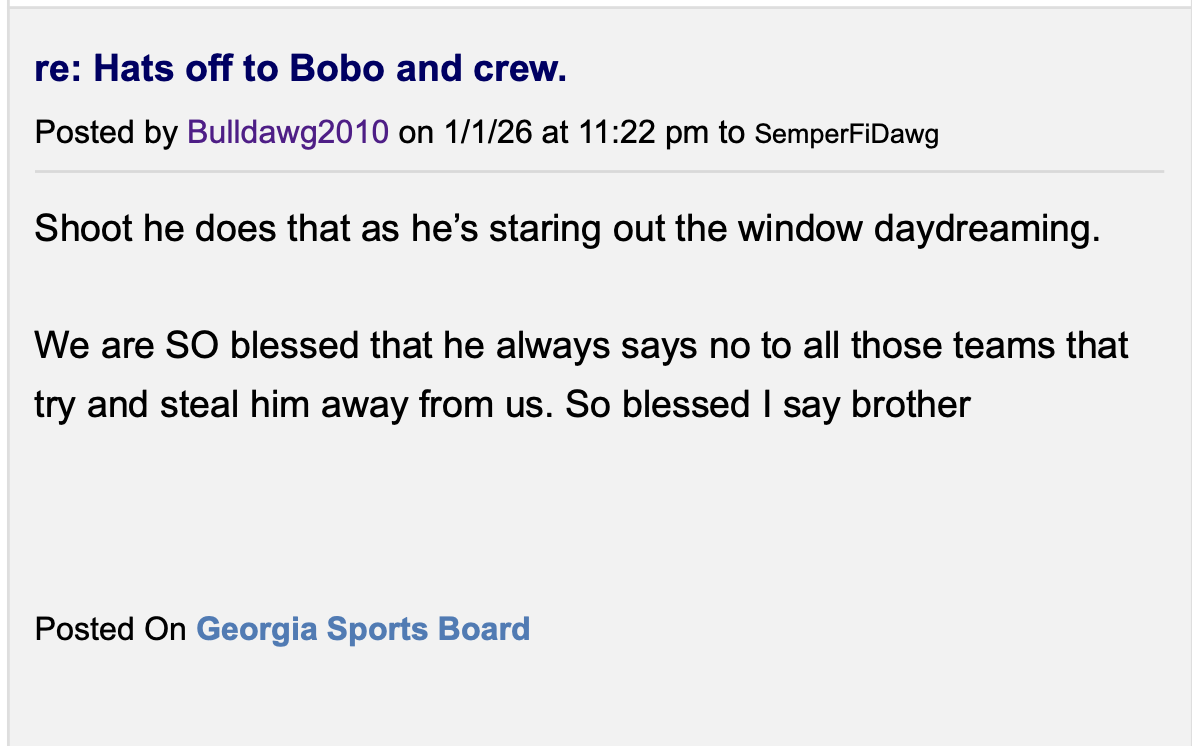
Task: Click 'Sports' in the board link
Action: (378, 629)
